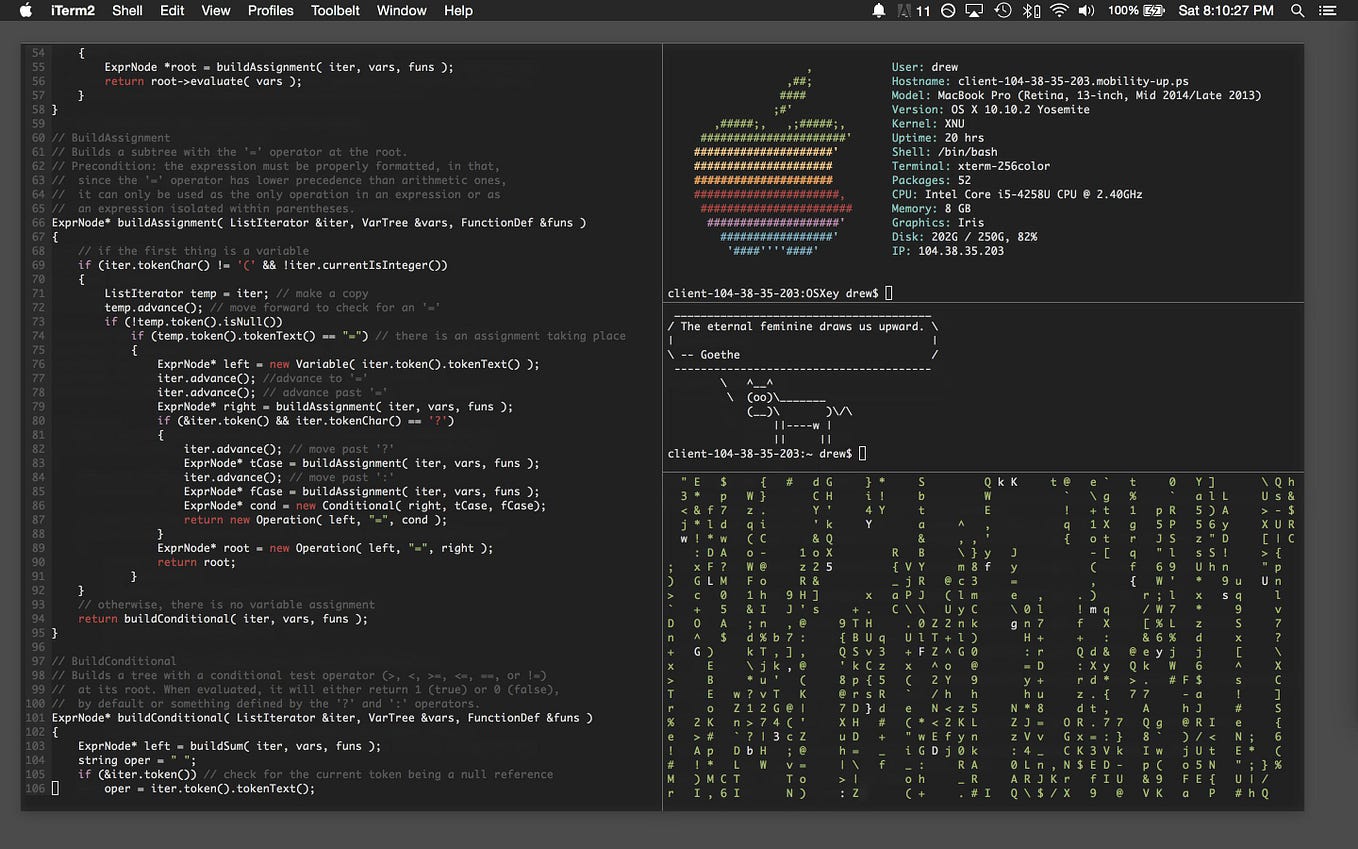Open the Toolbelt menu
1358x849 pixels.
tap(335, 11)
